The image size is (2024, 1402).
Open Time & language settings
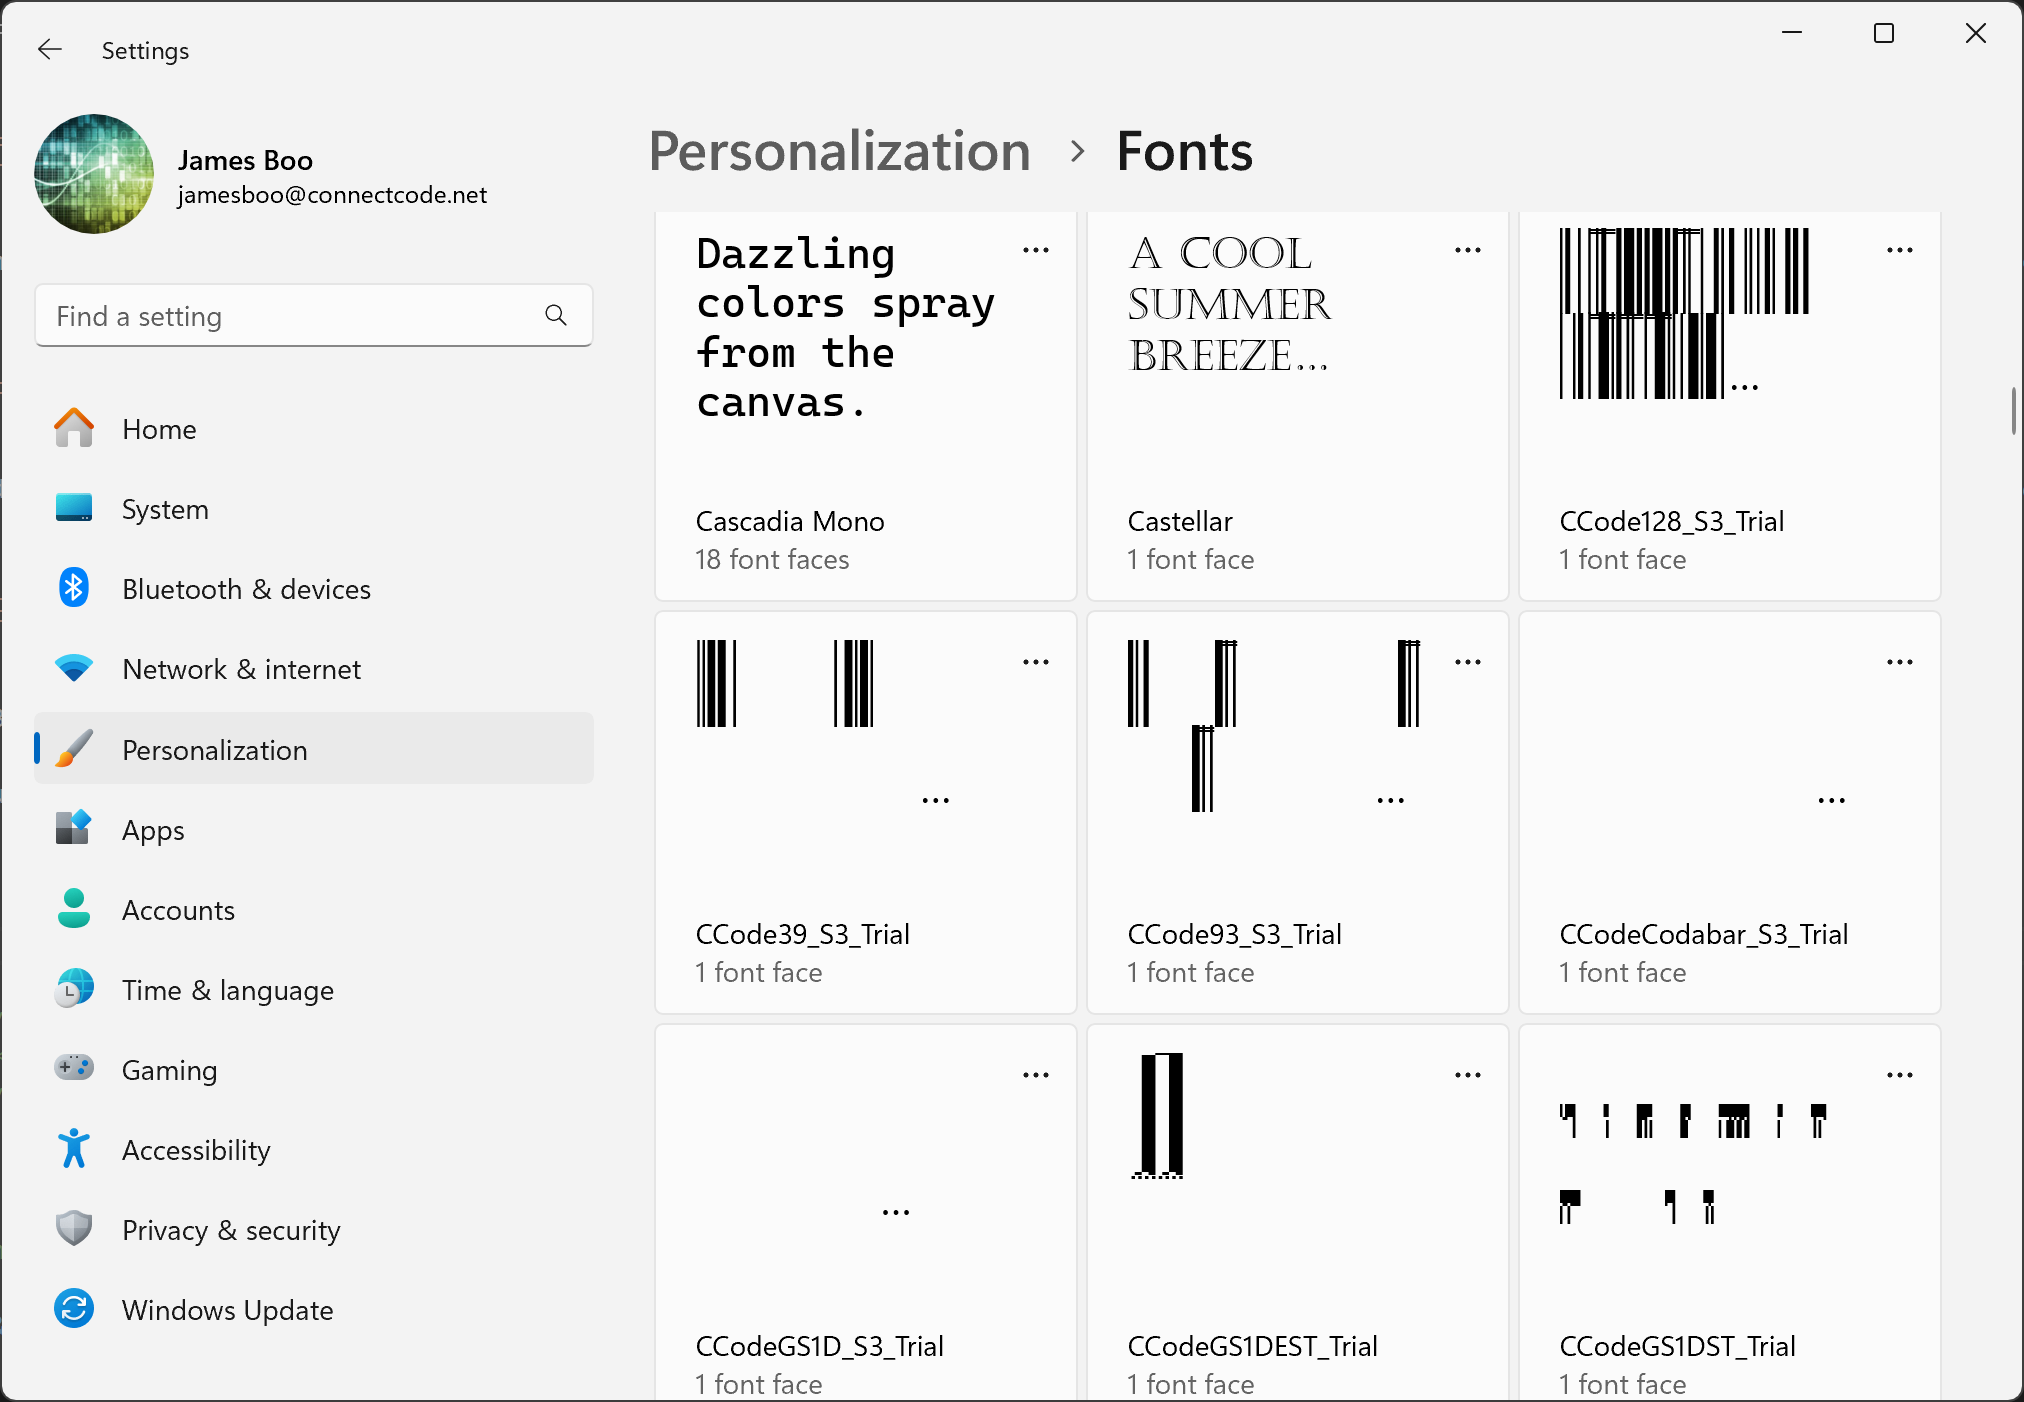[x=314, y=990]
